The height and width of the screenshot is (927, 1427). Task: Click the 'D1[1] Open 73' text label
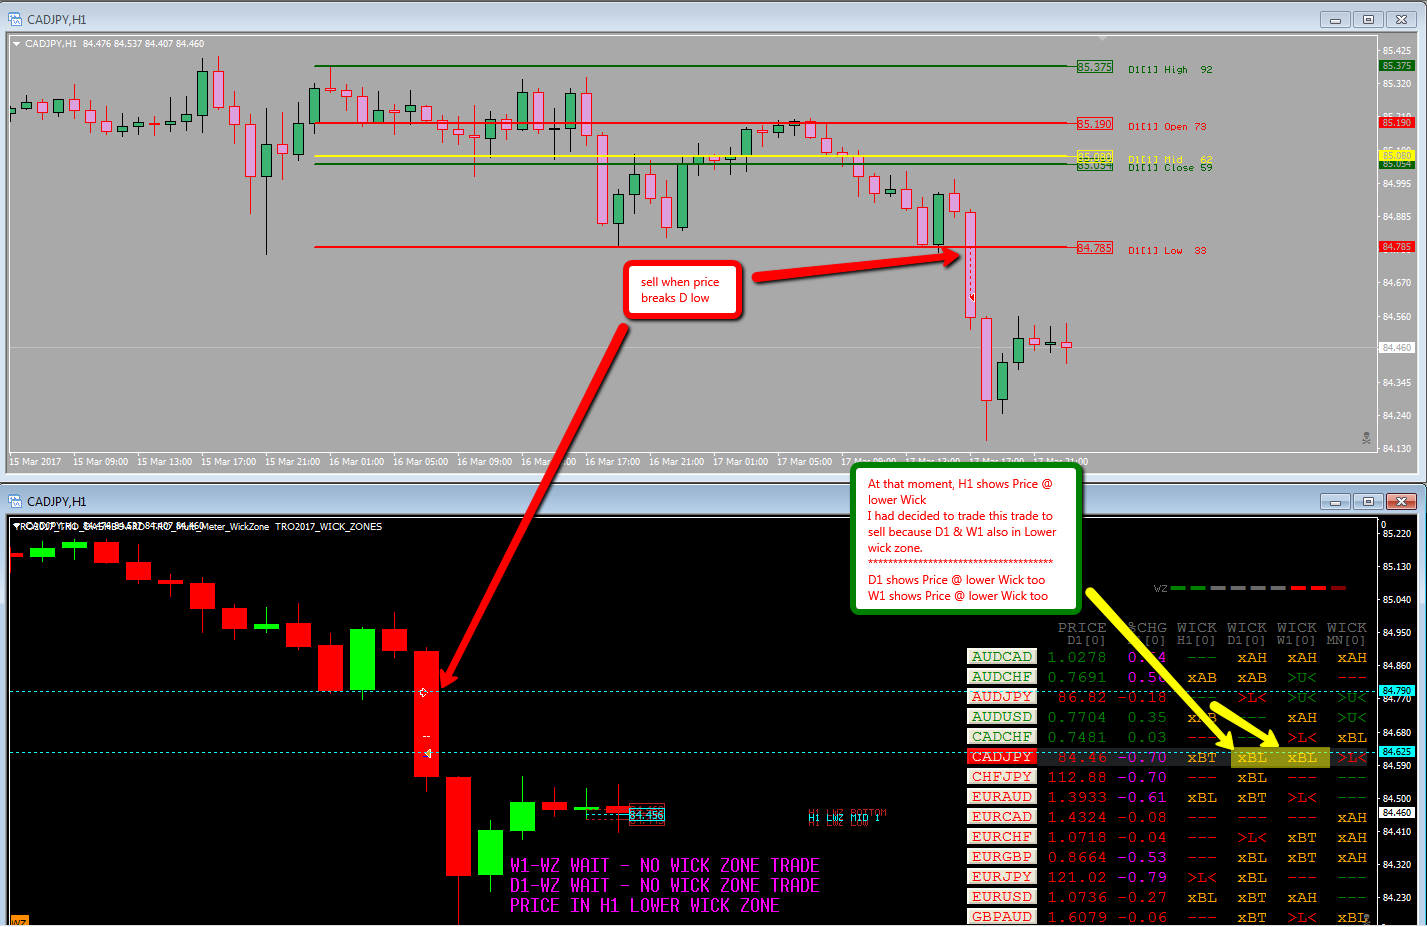(x=1167, y=127)
